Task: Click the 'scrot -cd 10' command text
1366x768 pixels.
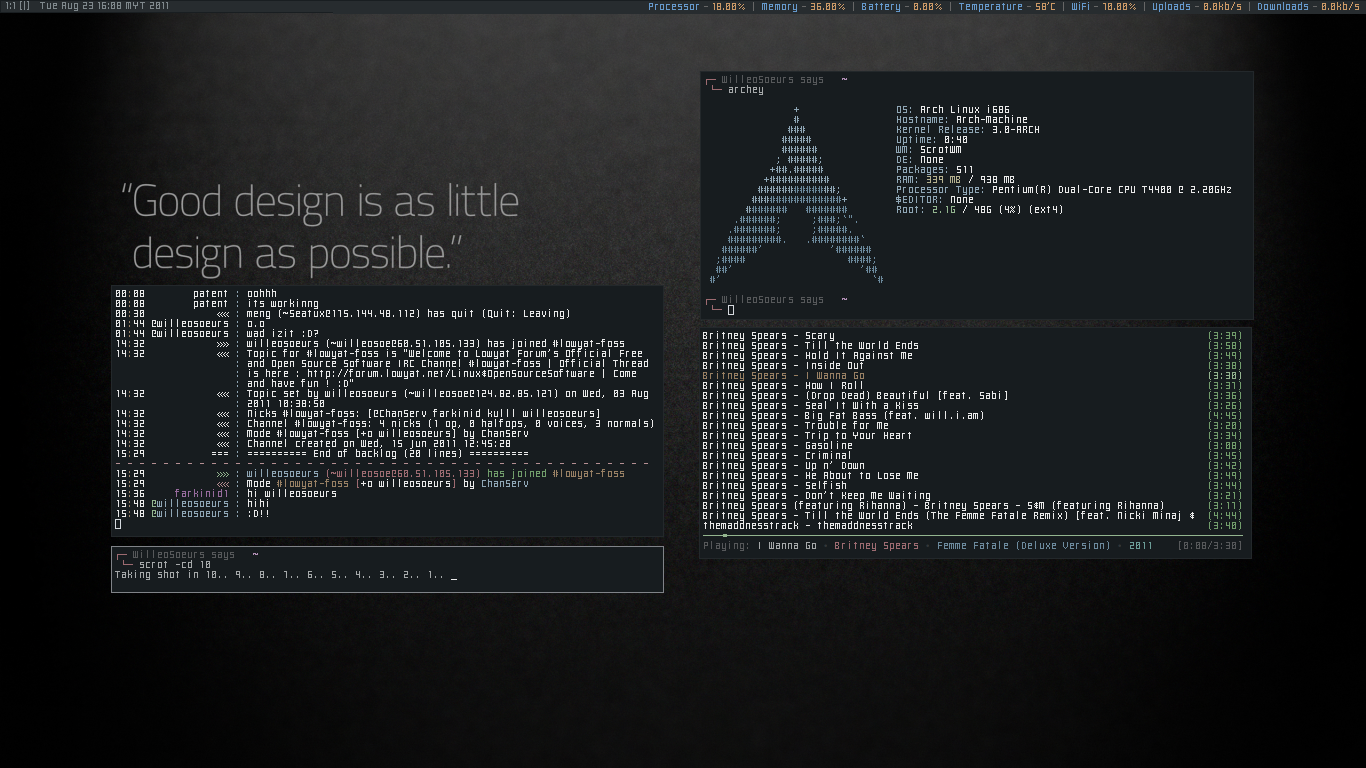Action: click(175, 565)
